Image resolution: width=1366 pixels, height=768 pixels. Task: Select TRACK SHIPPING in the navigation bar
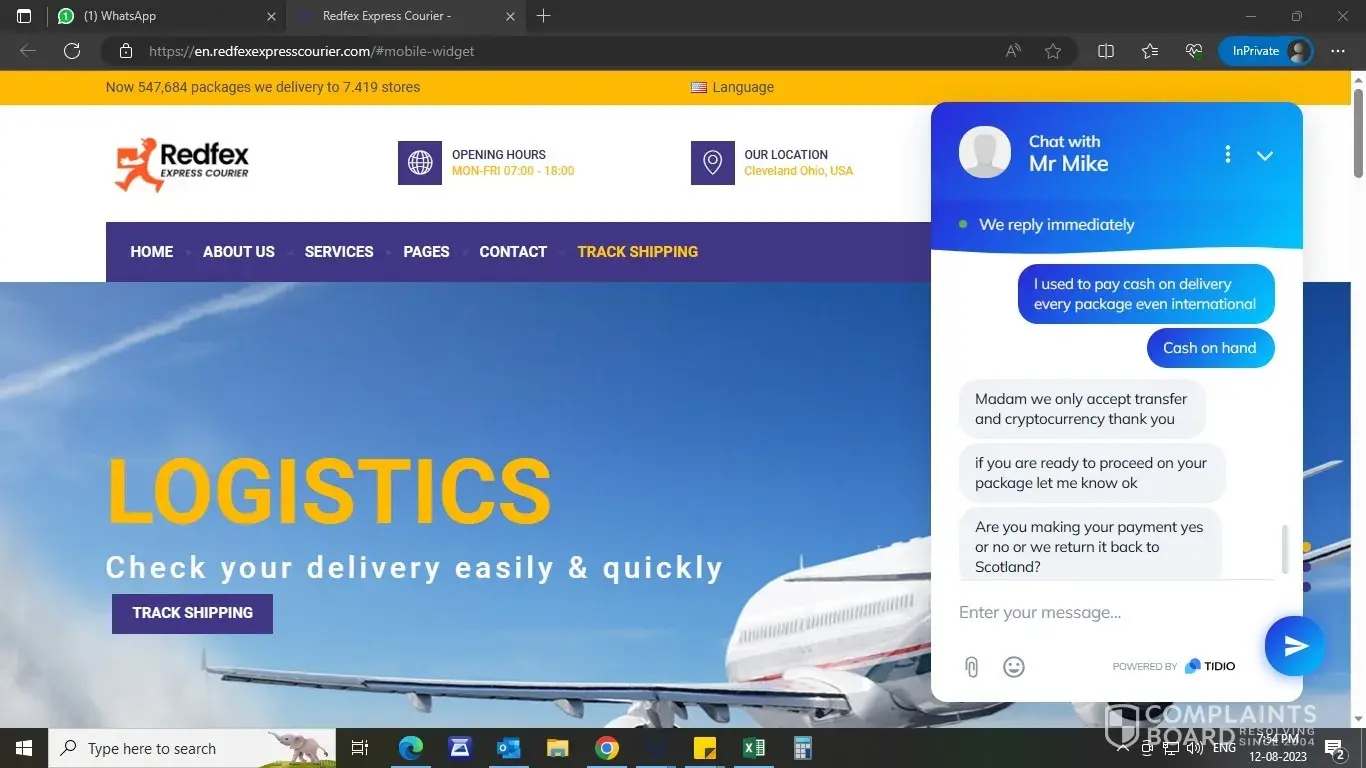click(638, 252)
